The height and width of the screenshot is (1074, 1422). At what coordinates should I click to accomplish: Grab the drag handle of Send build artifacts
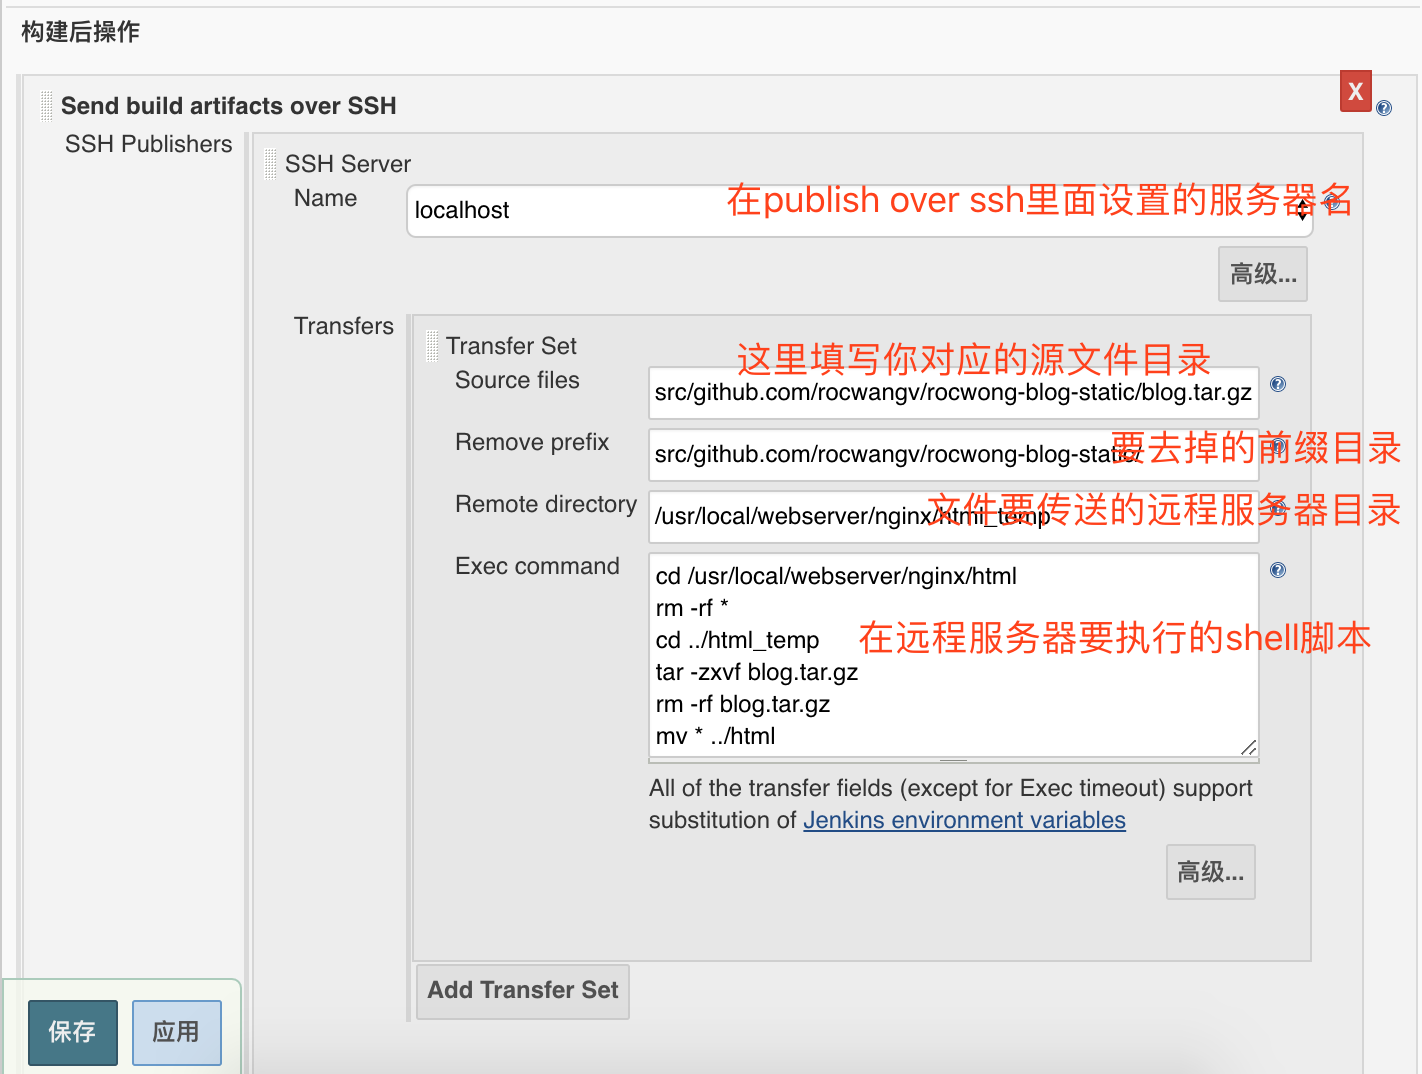pyautogui.click(x=46, y=105)
